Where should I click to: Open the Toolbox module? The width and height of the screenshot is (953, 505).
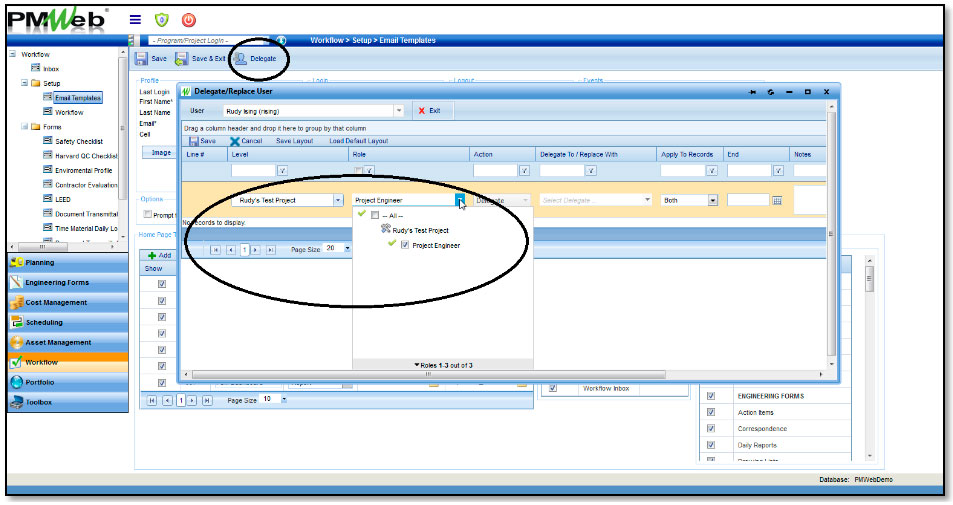67,402
